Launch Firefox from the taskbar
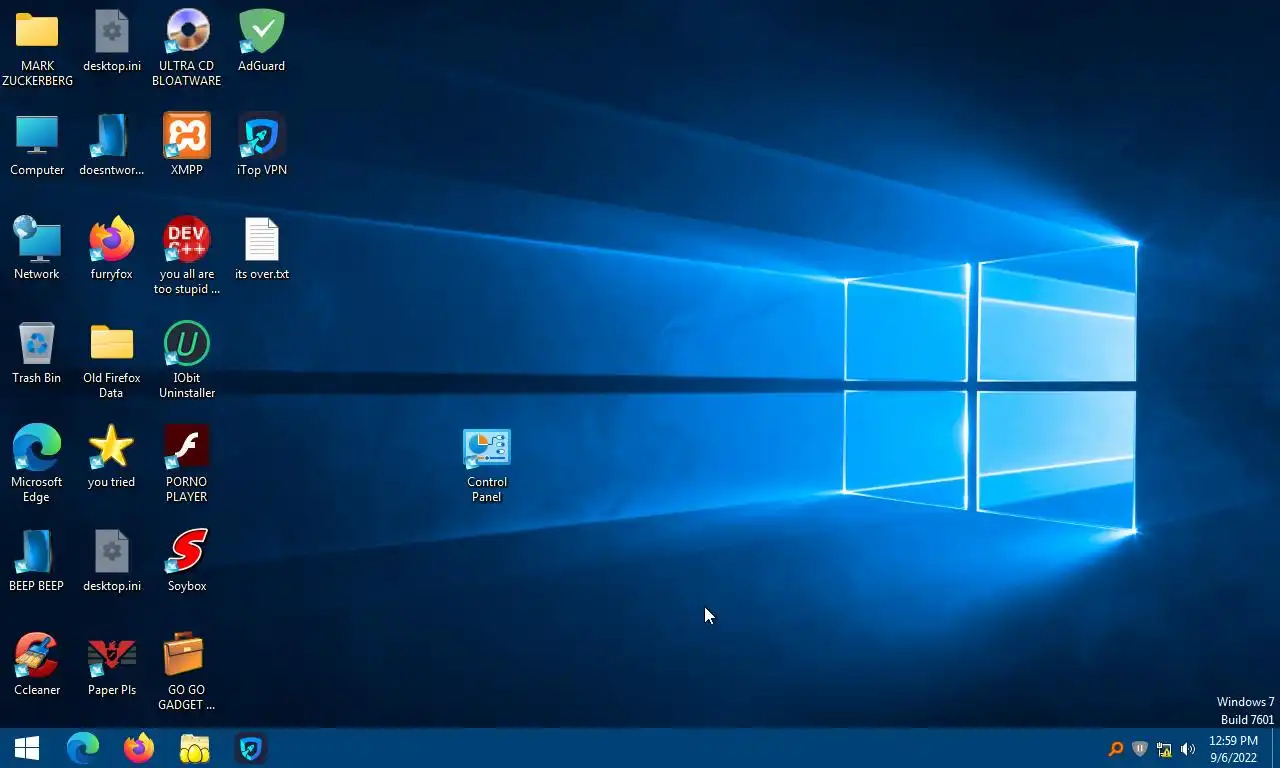 coord(139,748)
